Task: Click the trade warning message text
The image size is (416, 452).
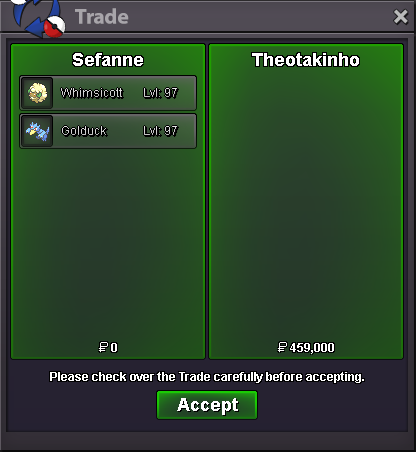Action: [207, 377]
